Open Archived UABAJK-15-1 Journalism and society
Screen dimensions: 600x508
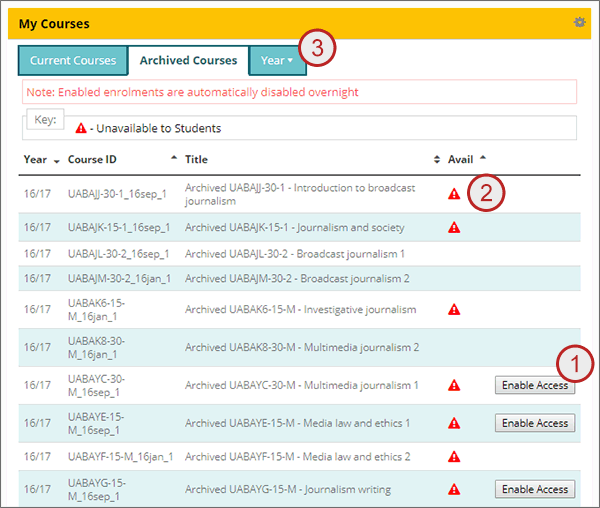(x=295, y=228)
